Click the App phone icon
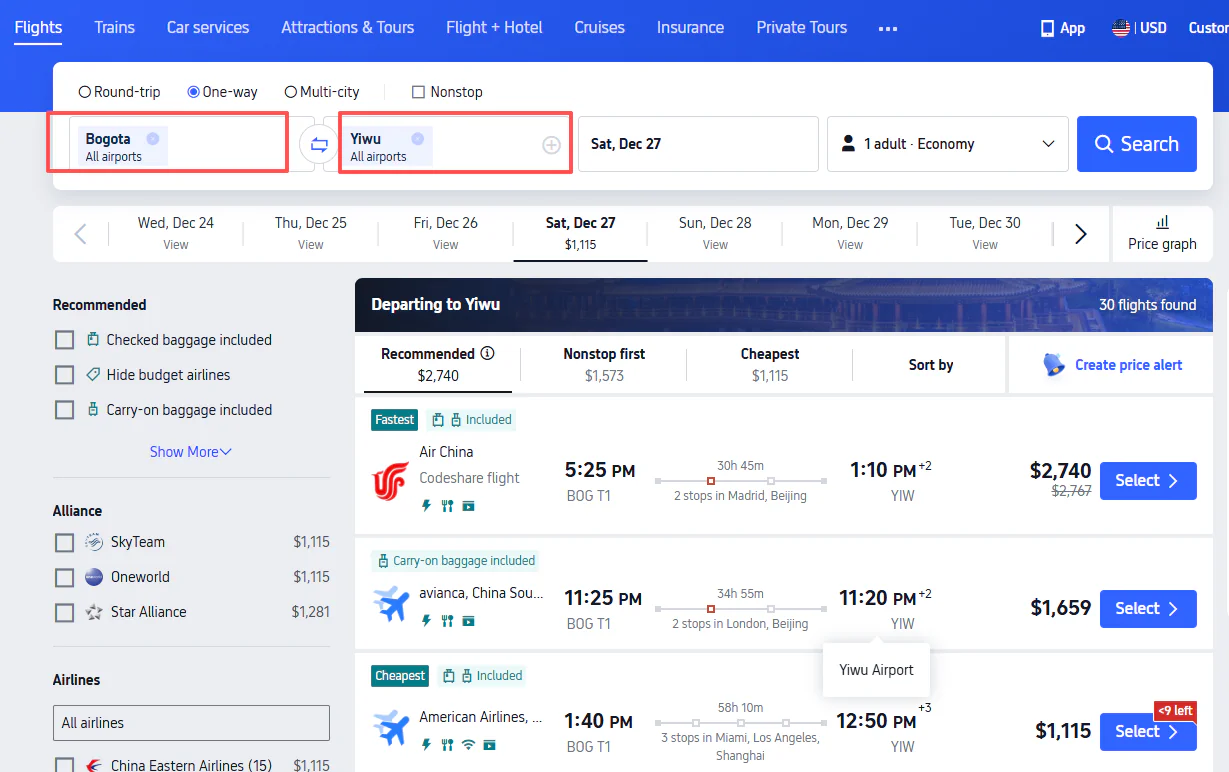Image resolution: width=1229 pixels, height=772 pixels. tap(1047, 28)
